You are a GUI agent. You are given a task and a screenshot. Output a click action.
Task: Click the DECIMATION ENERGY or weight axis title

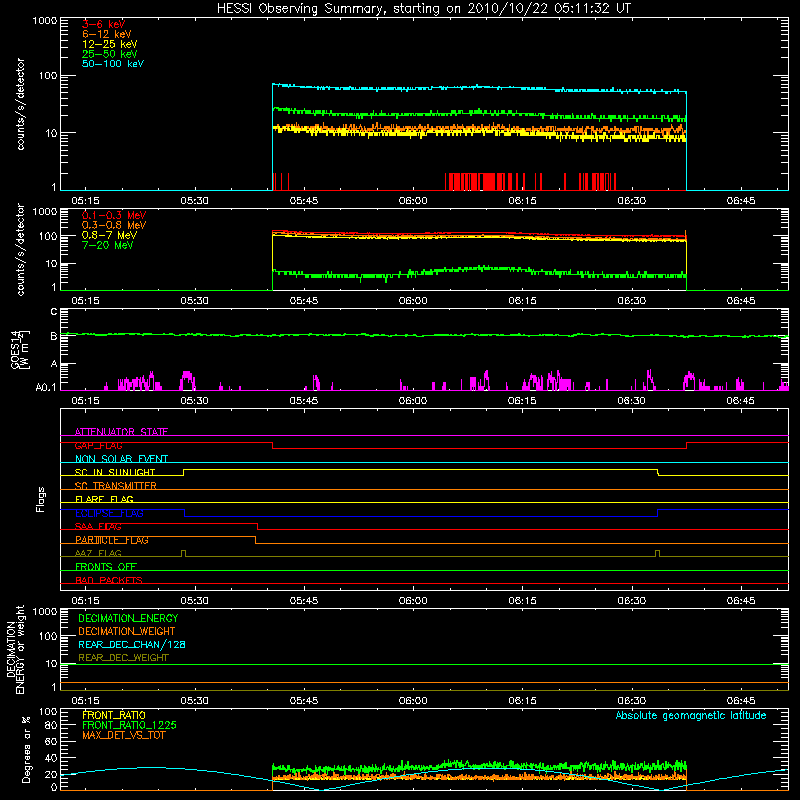click(x=15, y=649)
